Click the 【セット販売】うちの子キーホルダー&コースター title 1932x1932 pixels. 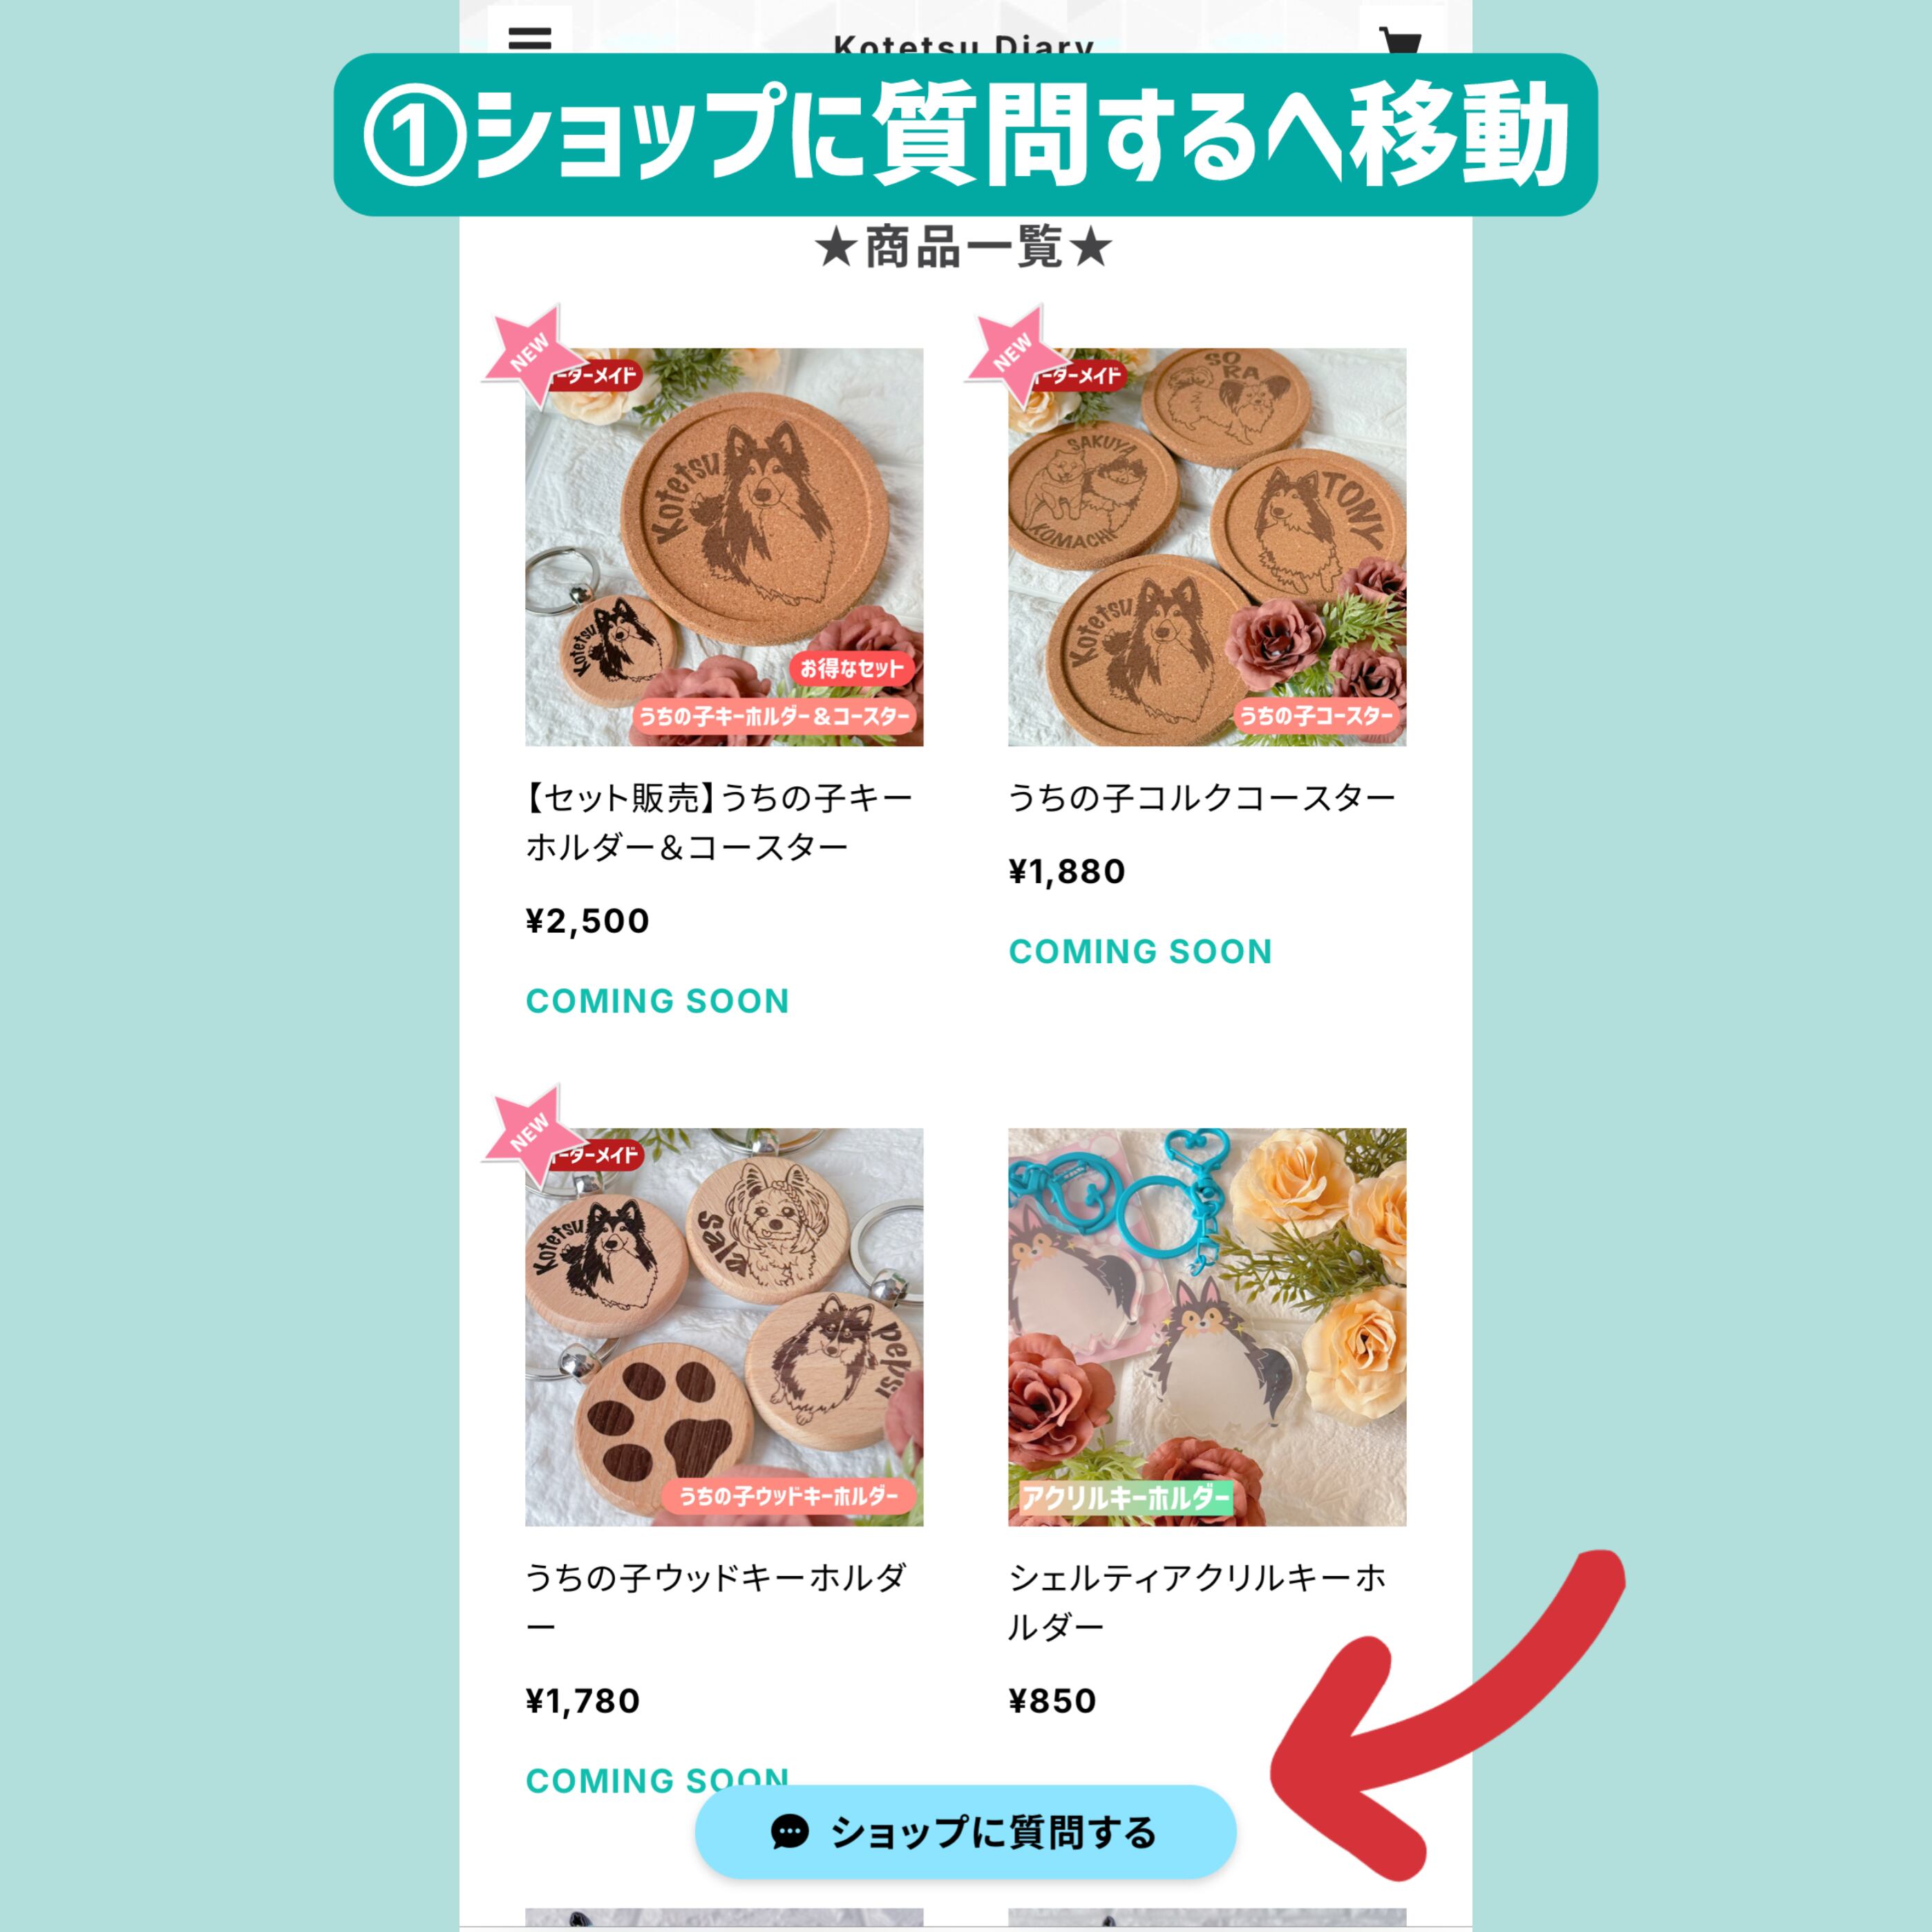[720, 822]
